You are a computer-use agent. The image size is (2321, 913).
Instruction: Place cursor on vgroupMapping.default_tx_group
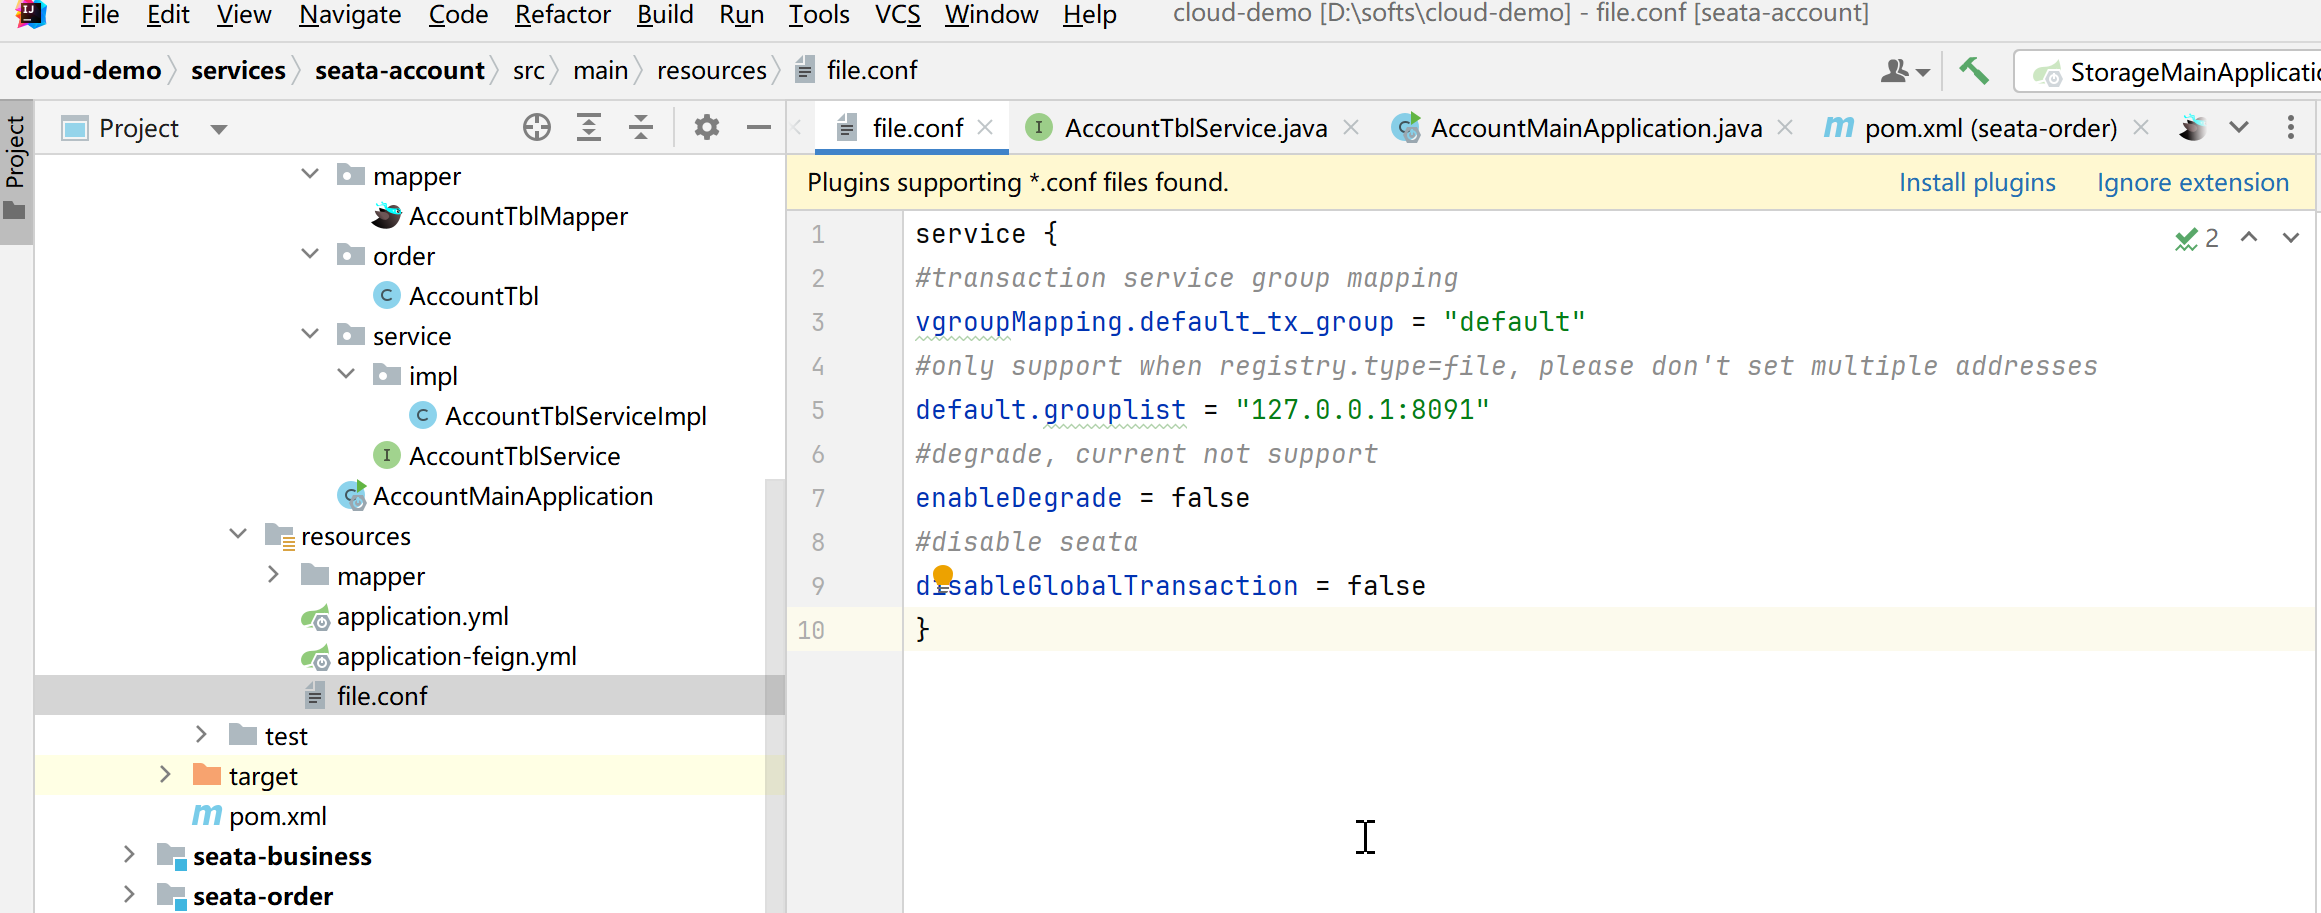point(1154,322)
